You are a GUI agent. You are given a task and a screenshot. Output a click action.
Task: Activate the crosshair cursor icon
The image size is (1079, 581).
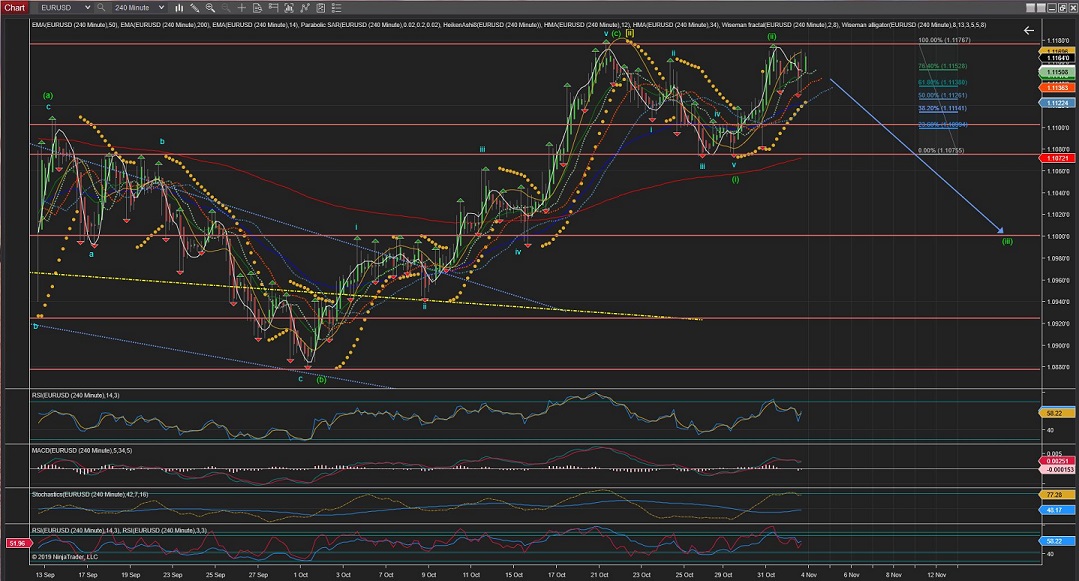pyautogui.click(x=242, y=8)
